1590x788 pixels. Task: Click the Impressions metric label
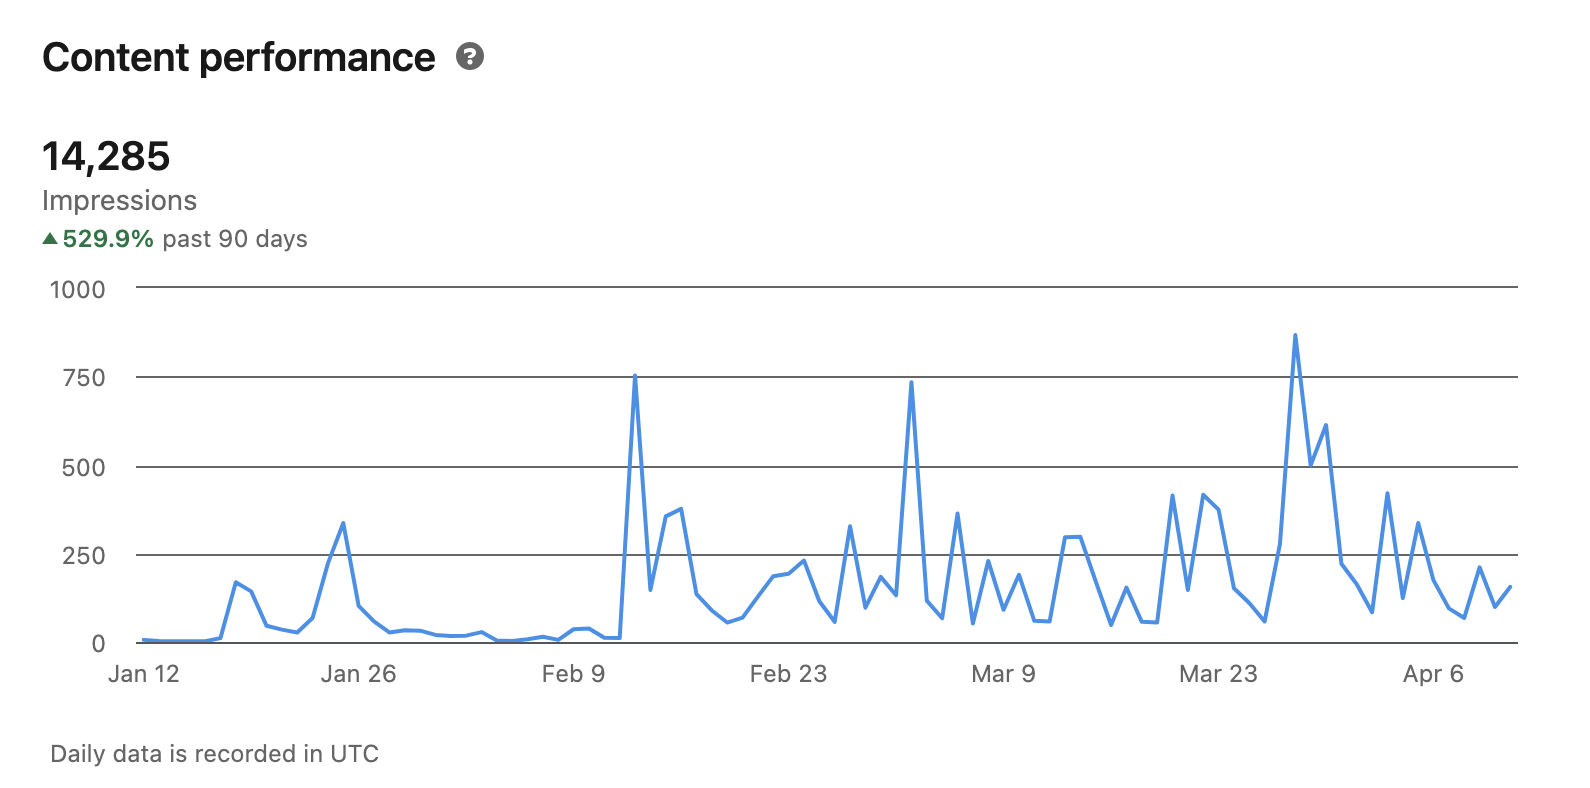click(119, 201)
